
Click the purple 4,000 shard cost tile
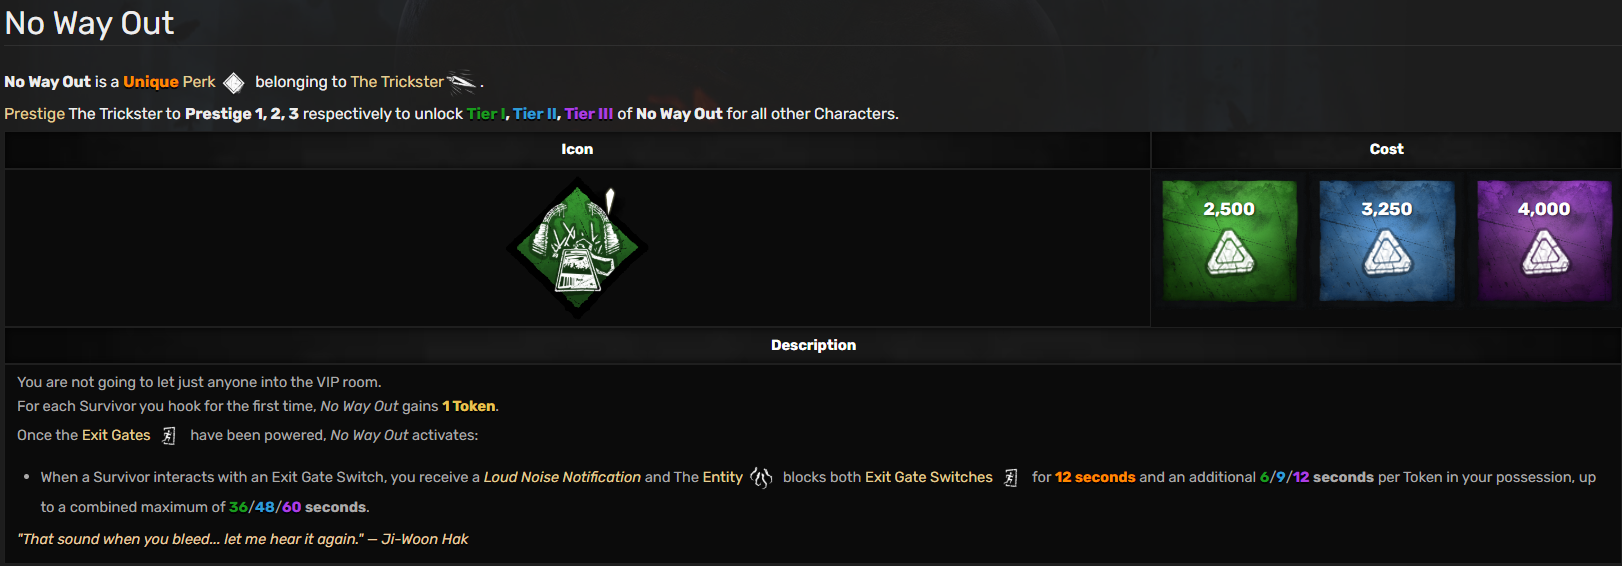pyautogui.click(x=1544, y=241)
